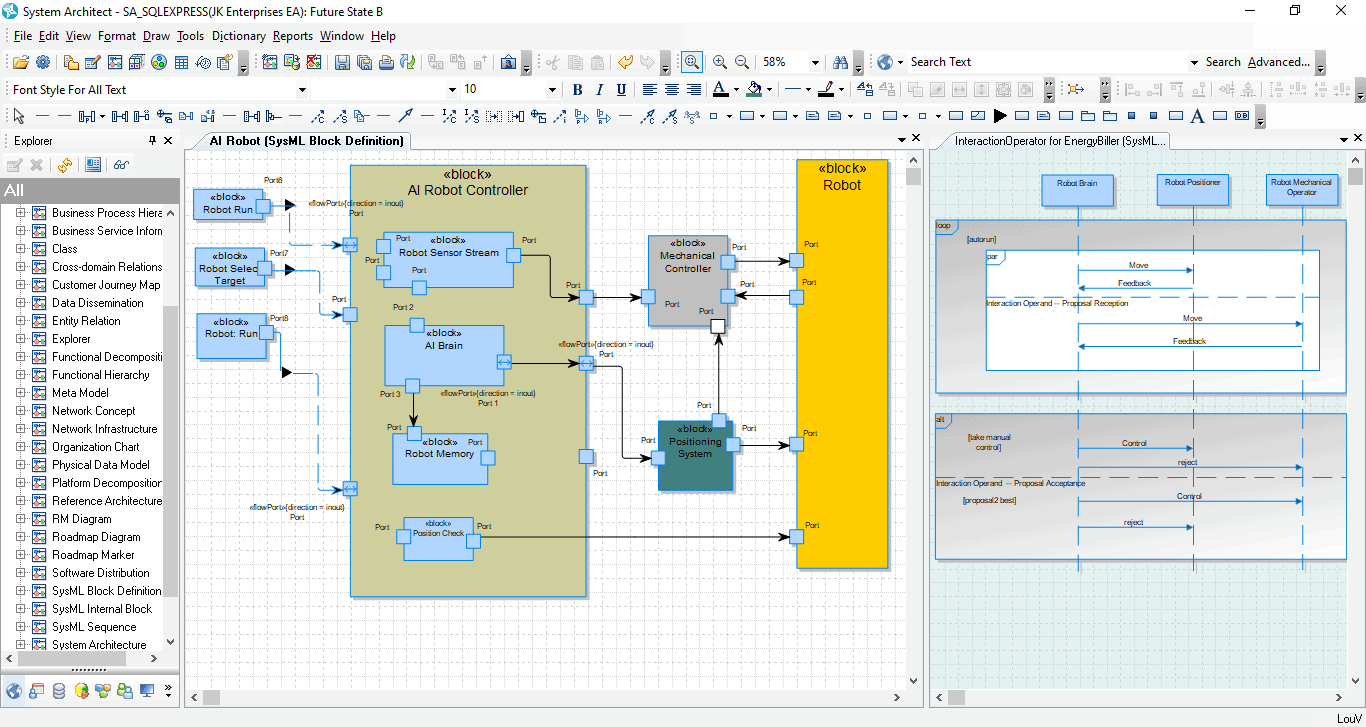Click the Advanced search link
This screenshot has width=1366, height=727.
1279,62
